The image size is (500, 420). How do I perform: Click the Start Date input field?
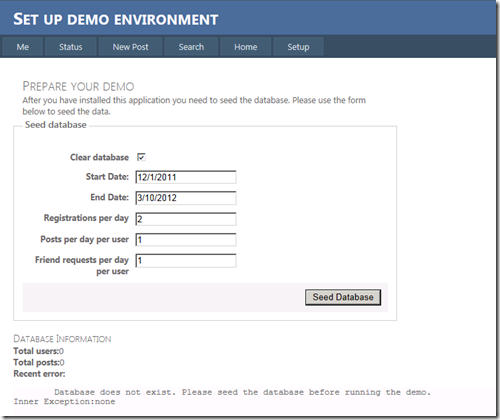tap(186, 177)
